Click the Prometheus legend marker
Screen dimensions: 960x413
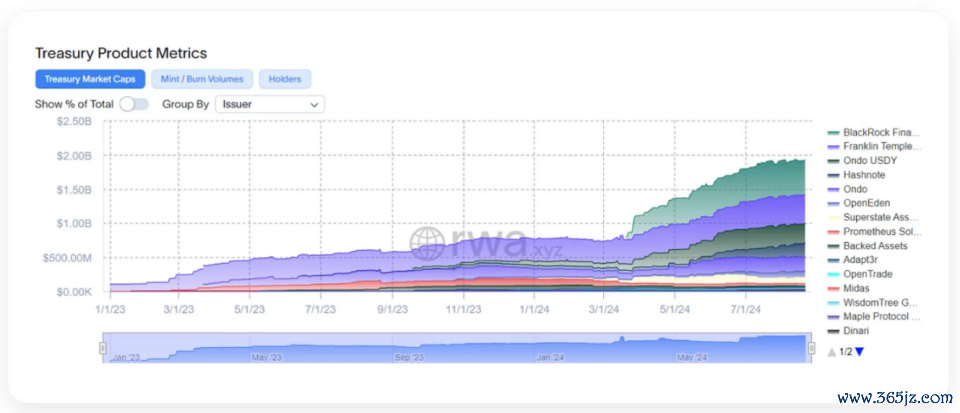coord(832,232)
